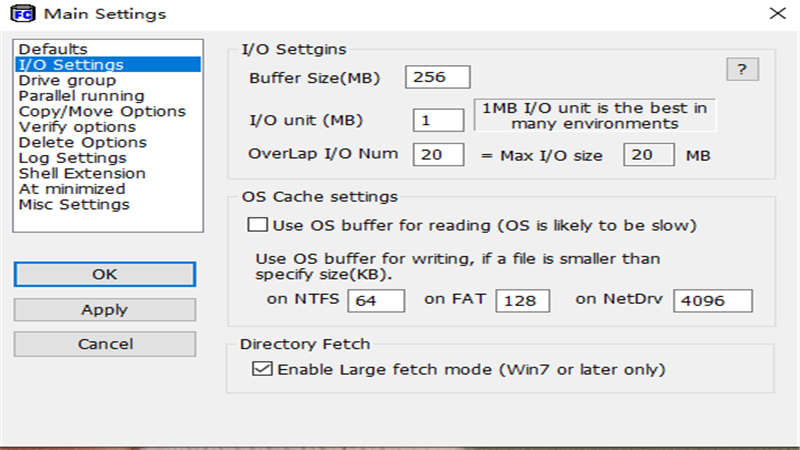Open Shell Extension settings
Screen dimensions: 800x450
[x=82, y=173]
